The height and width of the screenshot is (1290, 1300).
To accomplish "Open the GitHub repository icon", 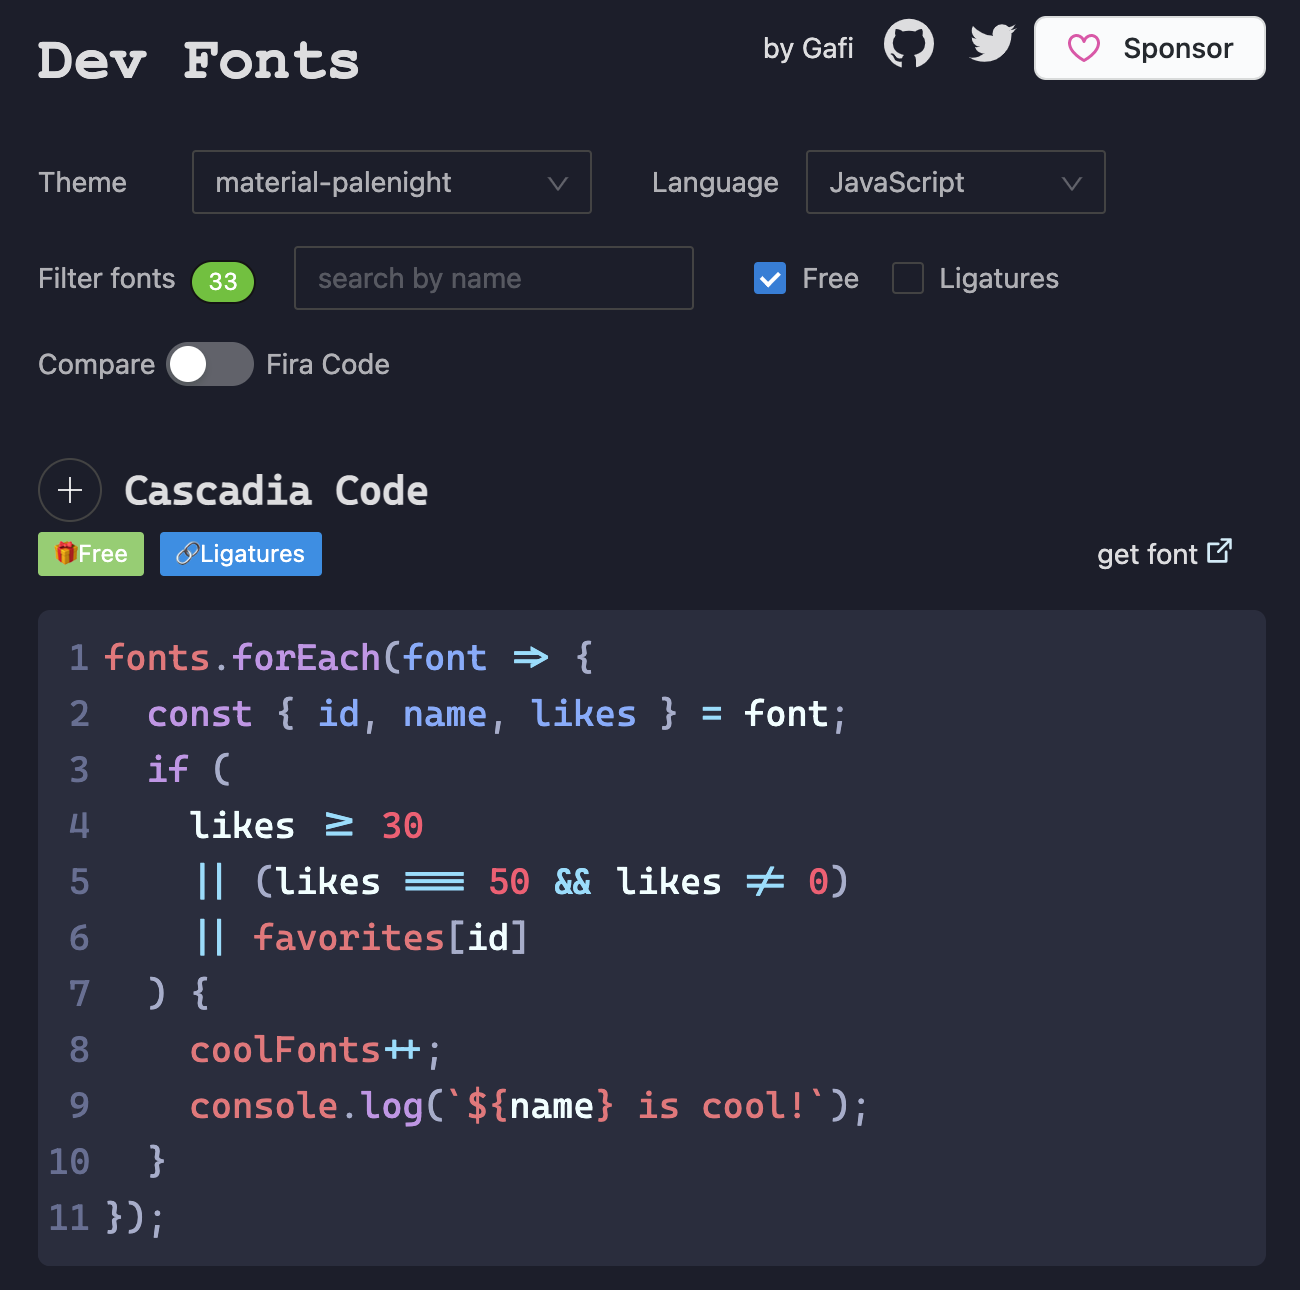I will (x=908, y=45).
